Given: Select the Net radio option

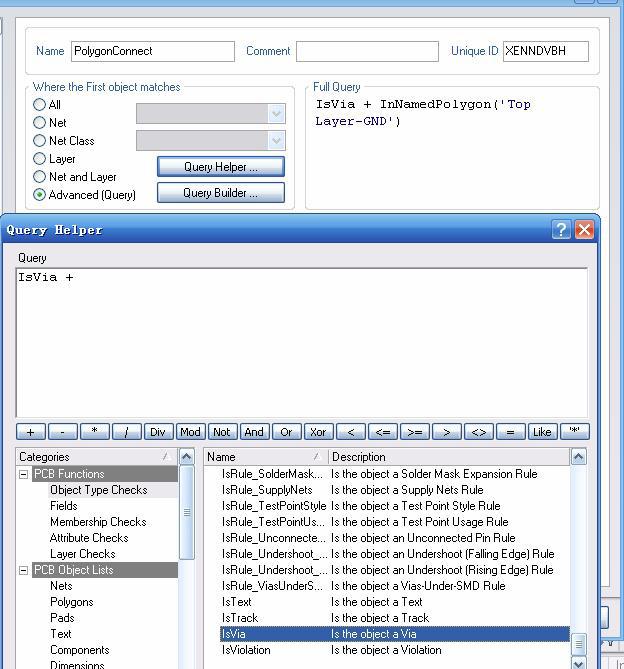Looking at the screenshot, I should pyautogui.click(x=39, y=123).
